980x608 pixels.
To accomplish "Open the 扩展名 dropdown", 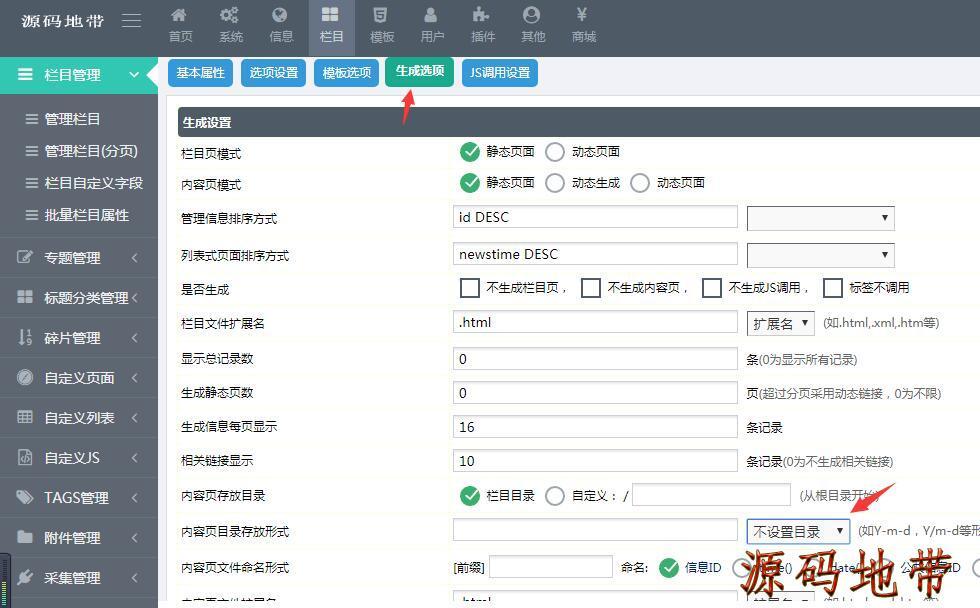I will (x=781, y=323).
